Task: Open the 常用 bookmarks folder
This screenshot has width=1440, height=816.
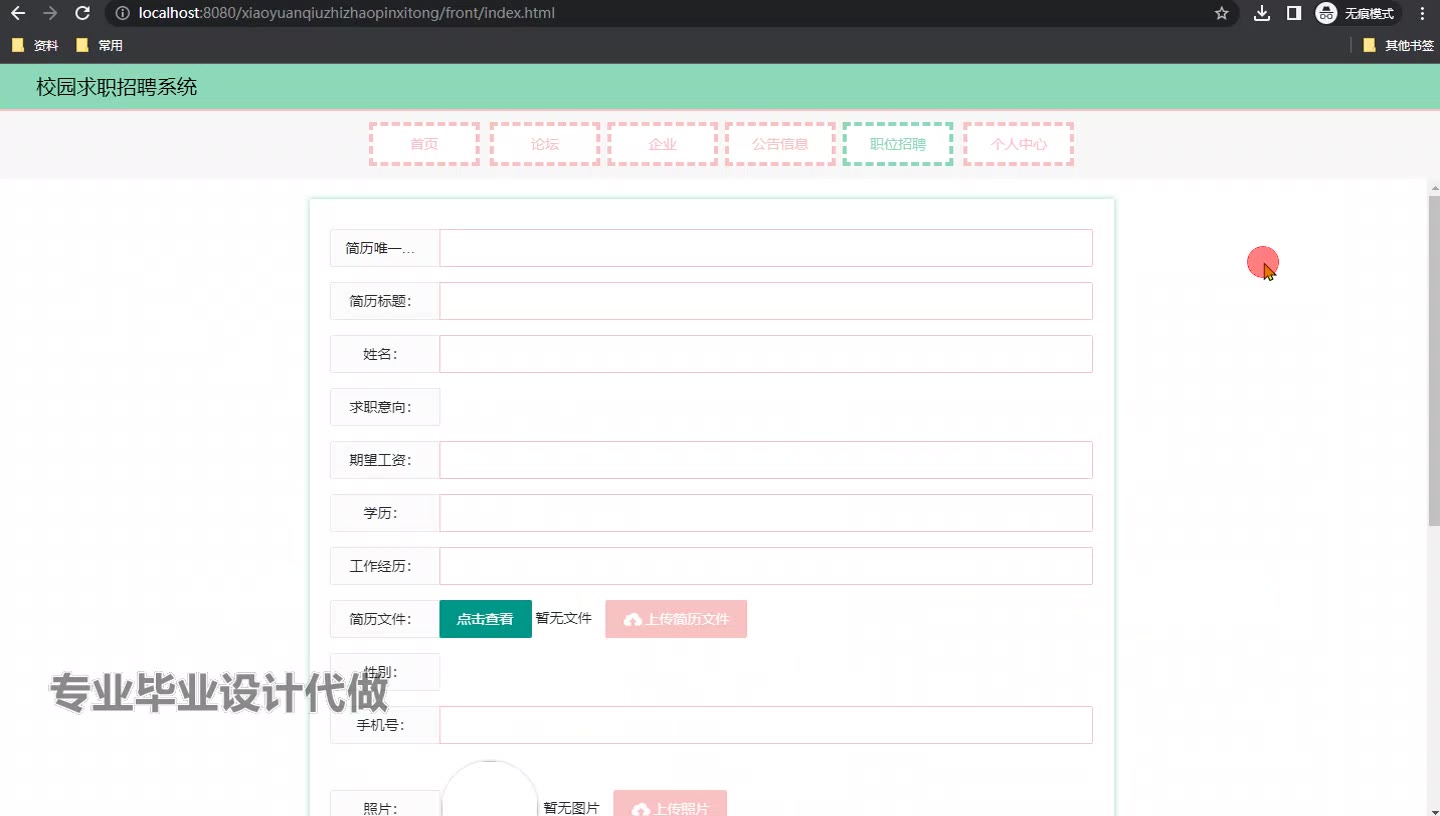Action: 99,45
